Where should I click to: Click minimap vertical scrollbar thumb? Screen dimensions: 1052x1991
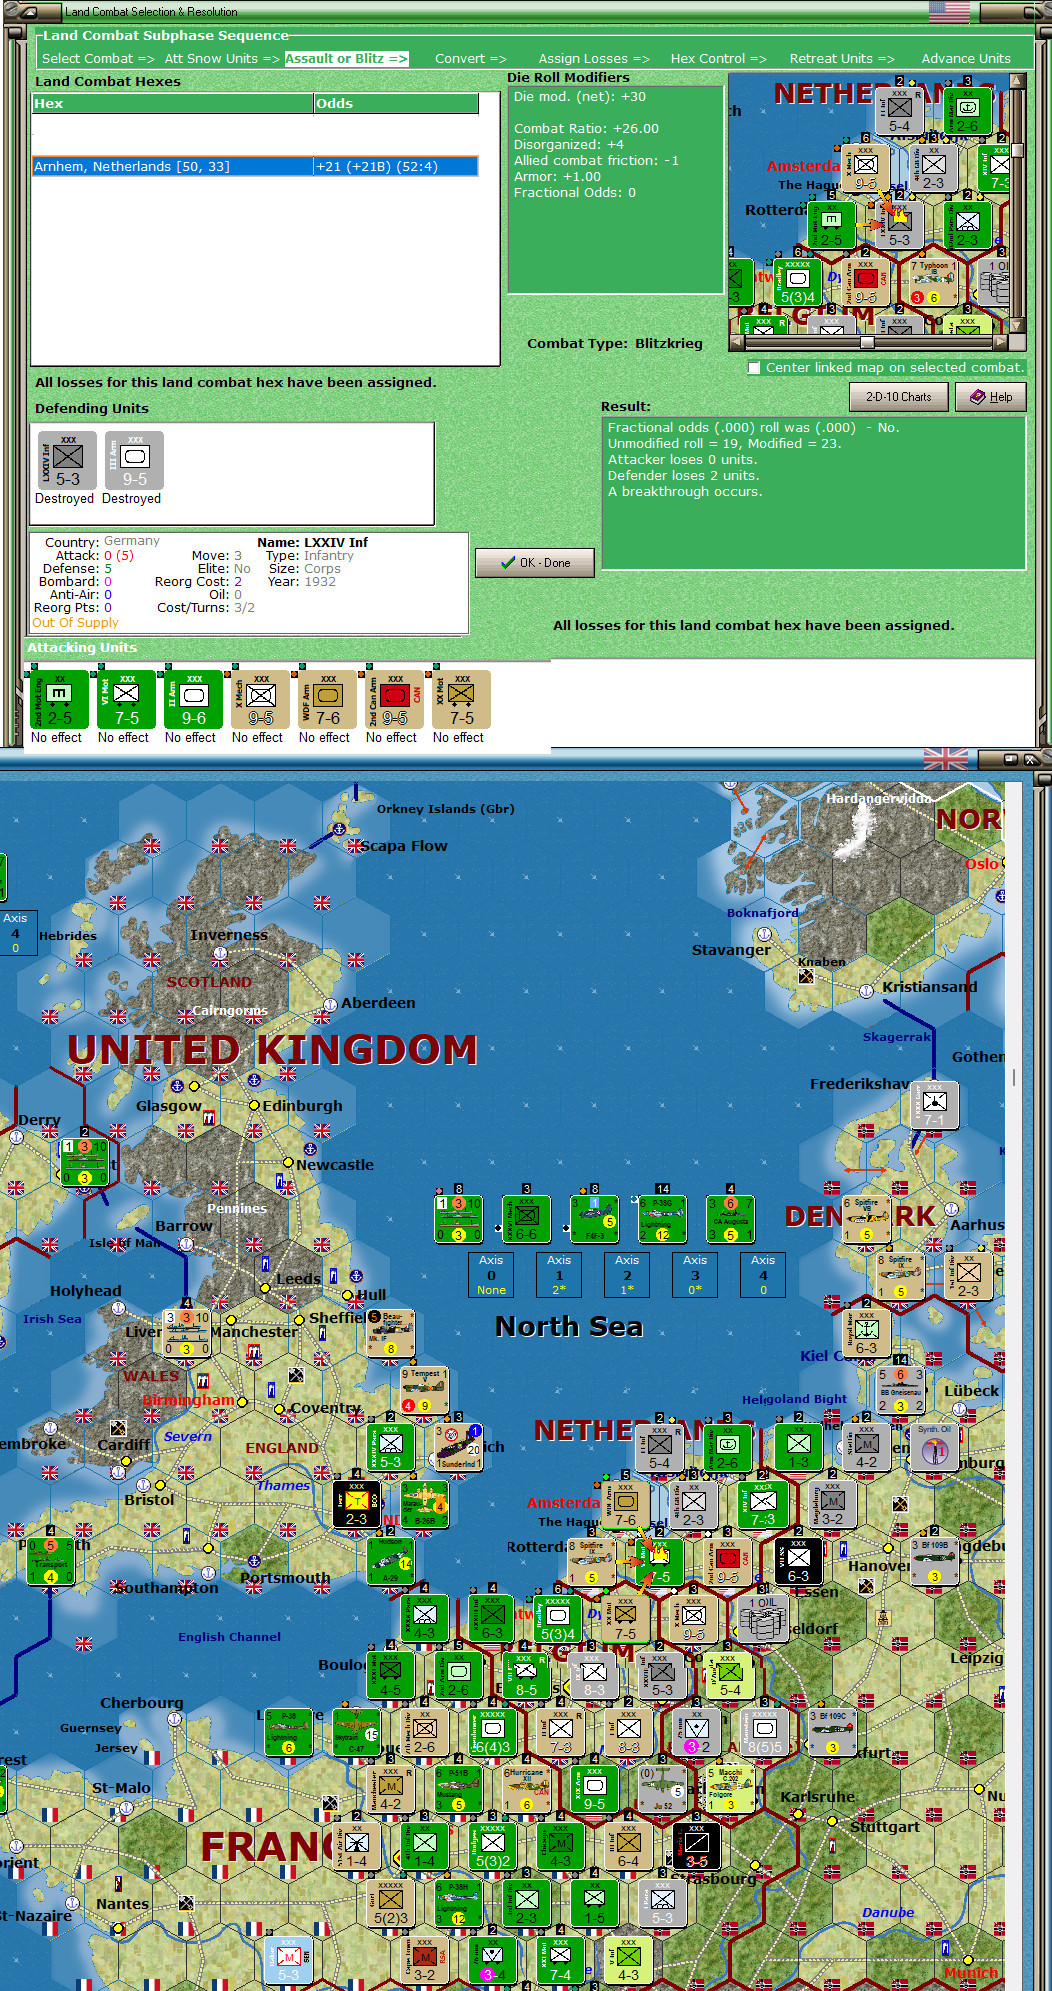tap(1018, 151)
